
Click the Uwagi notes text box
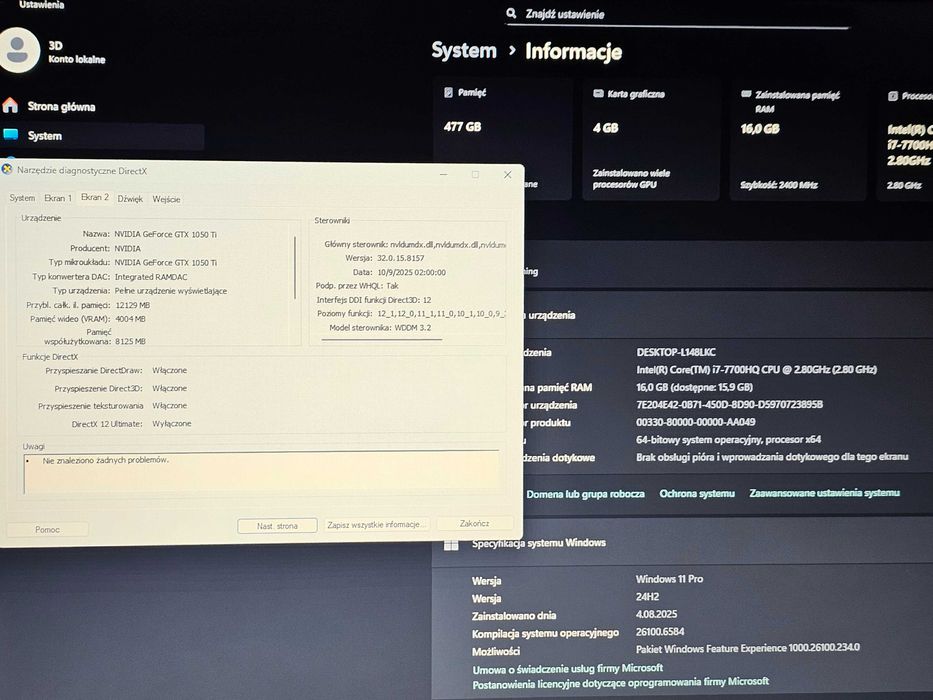[x=261, y=472]
